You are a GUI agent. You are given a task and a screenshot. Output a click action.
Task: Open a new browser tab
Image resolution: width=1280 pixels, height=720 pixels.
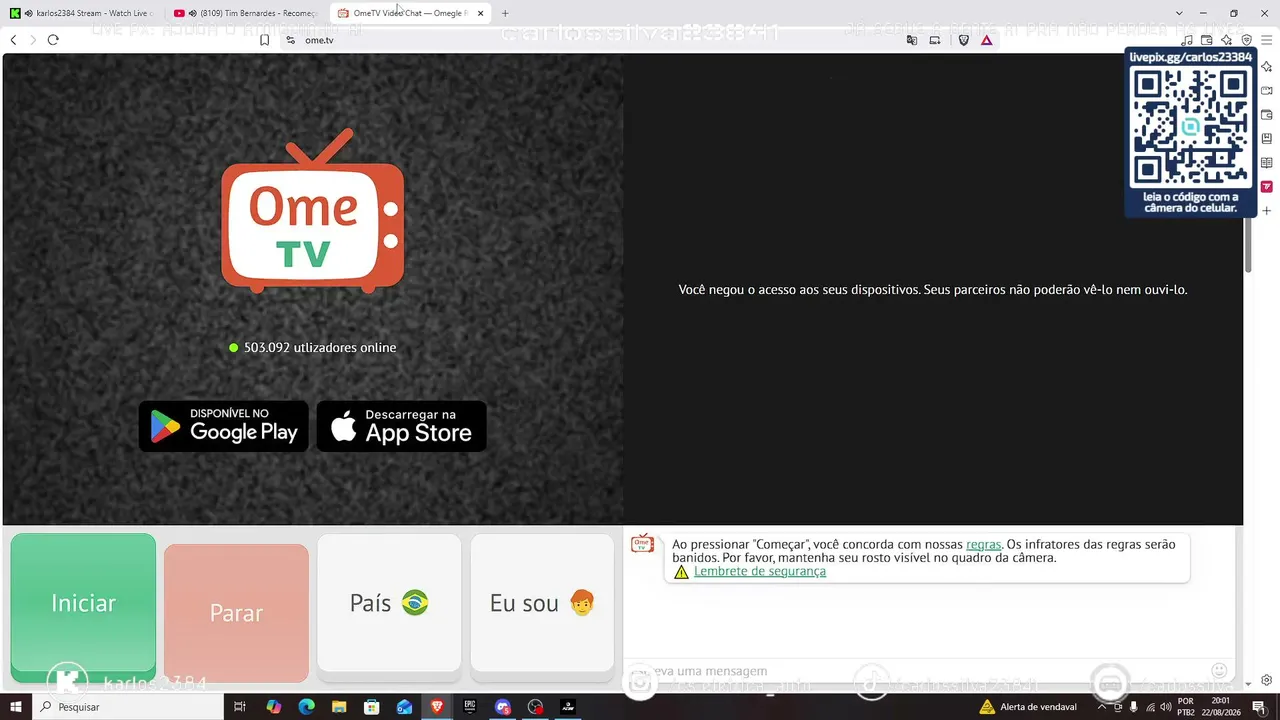505,13
